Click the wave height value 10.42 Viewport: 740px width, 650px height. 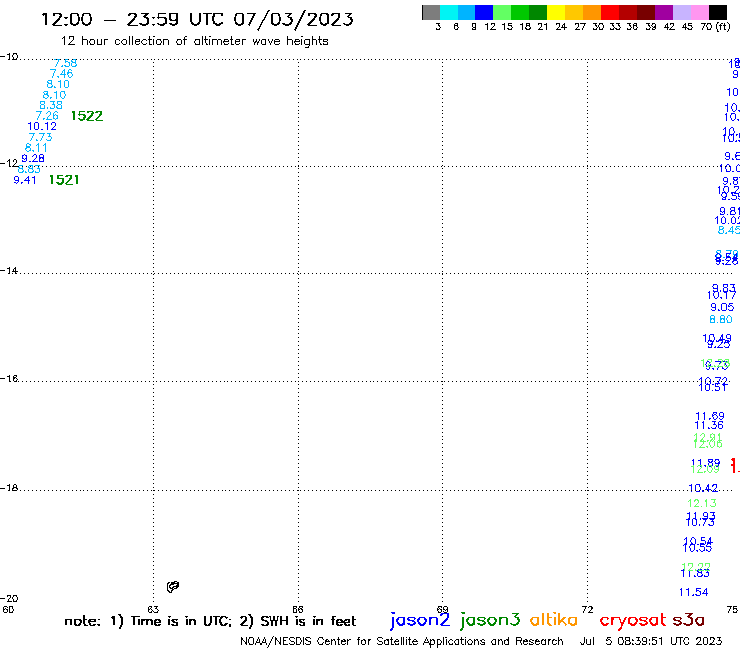pyautogui.click(x=703, y=488)
